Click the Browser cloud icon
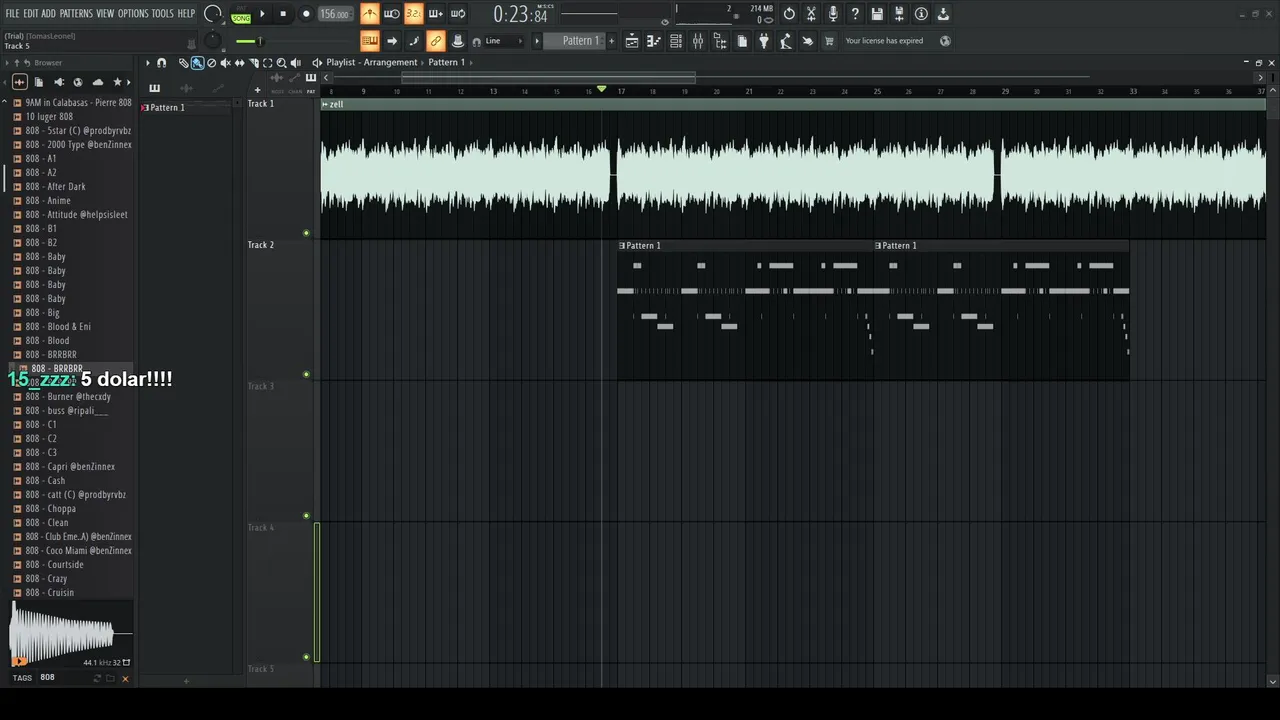Screen dimensions: 1280x720 tap(97, 82)
